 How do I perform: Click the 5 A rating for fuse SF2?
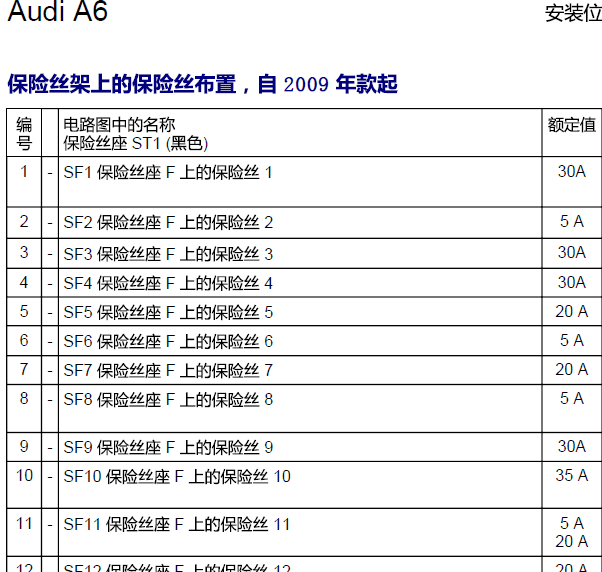[x=572, y=222]
